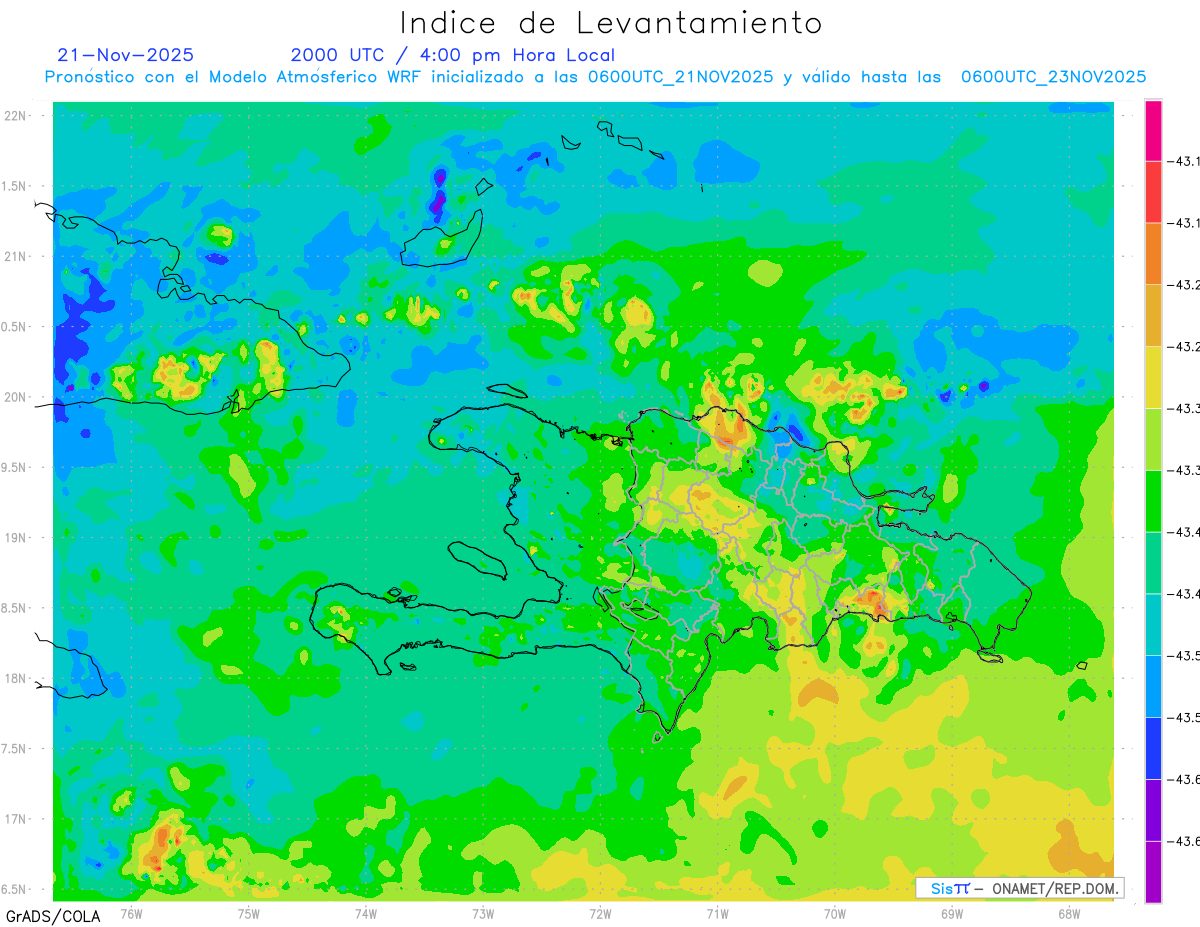Screen dimensions: 1200x927
Task: Click the '2000 UTC / 4:00 pm Hora Local' time label
Action: [x=453, y=55]
